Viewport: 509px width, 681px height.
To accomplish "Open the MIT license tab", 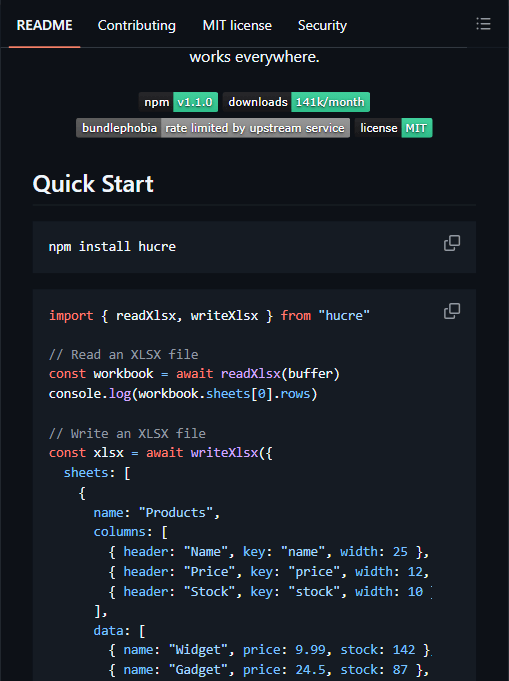I will [x=237, y=25].
